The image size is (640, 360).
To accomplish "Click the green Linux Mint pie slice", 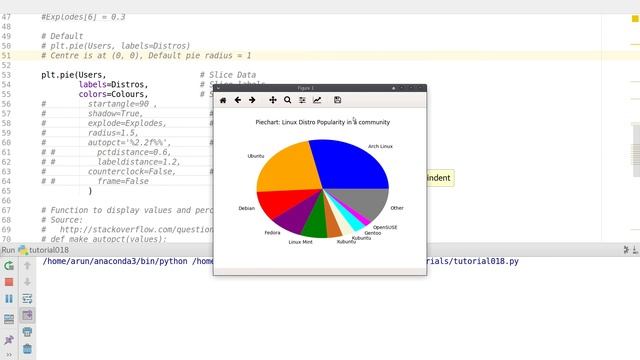I will click(x=316, y=222).
